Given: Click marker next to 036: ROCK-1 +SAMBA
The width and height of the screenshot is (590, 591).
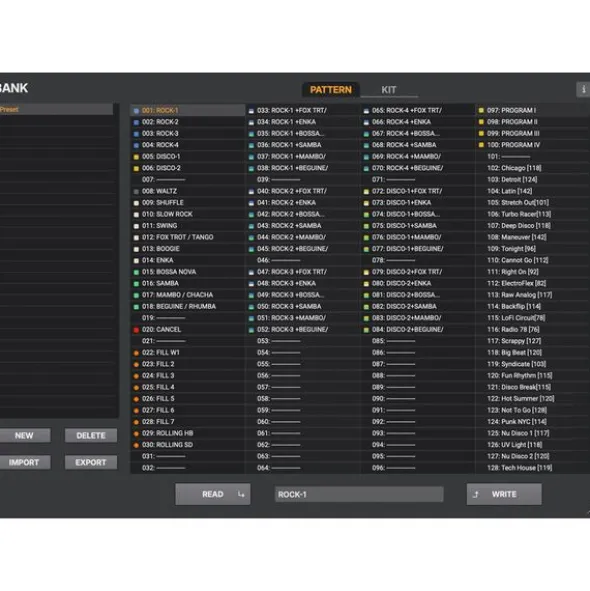Looking at the screenshot, I should point(251,145).
